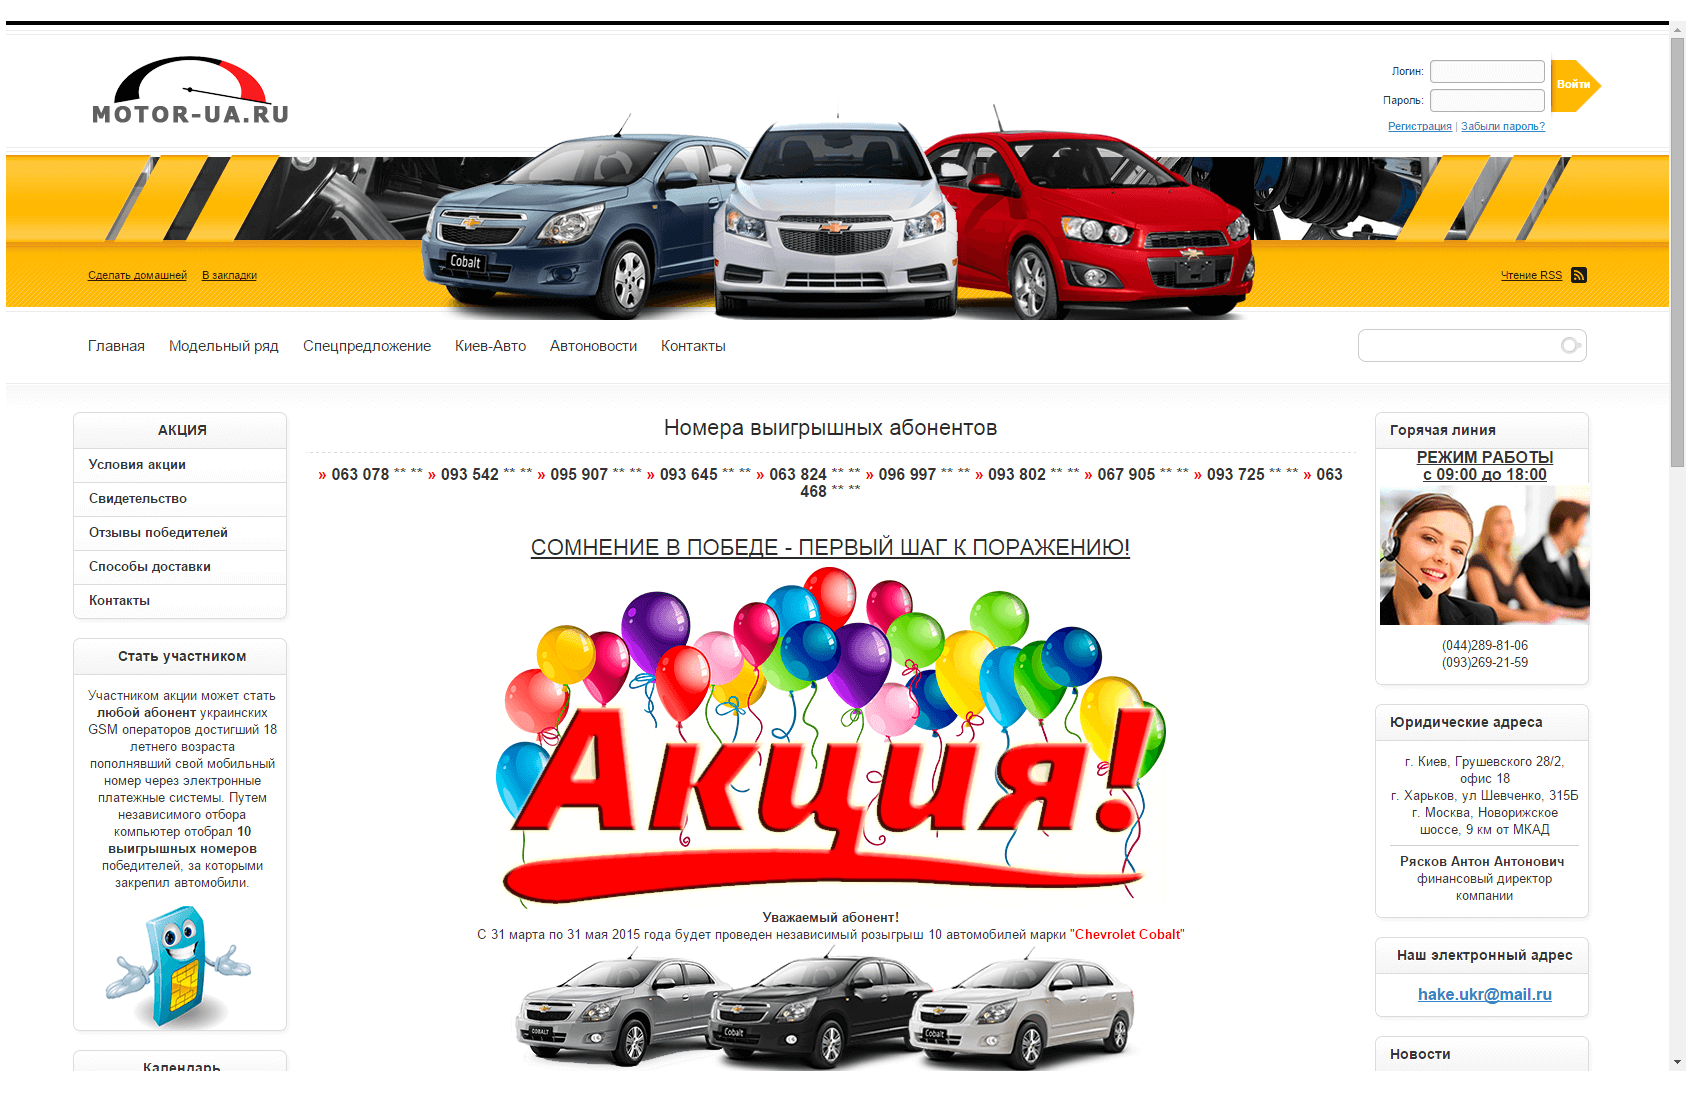Open Спецпредложение menu item

tap(367, 346)
